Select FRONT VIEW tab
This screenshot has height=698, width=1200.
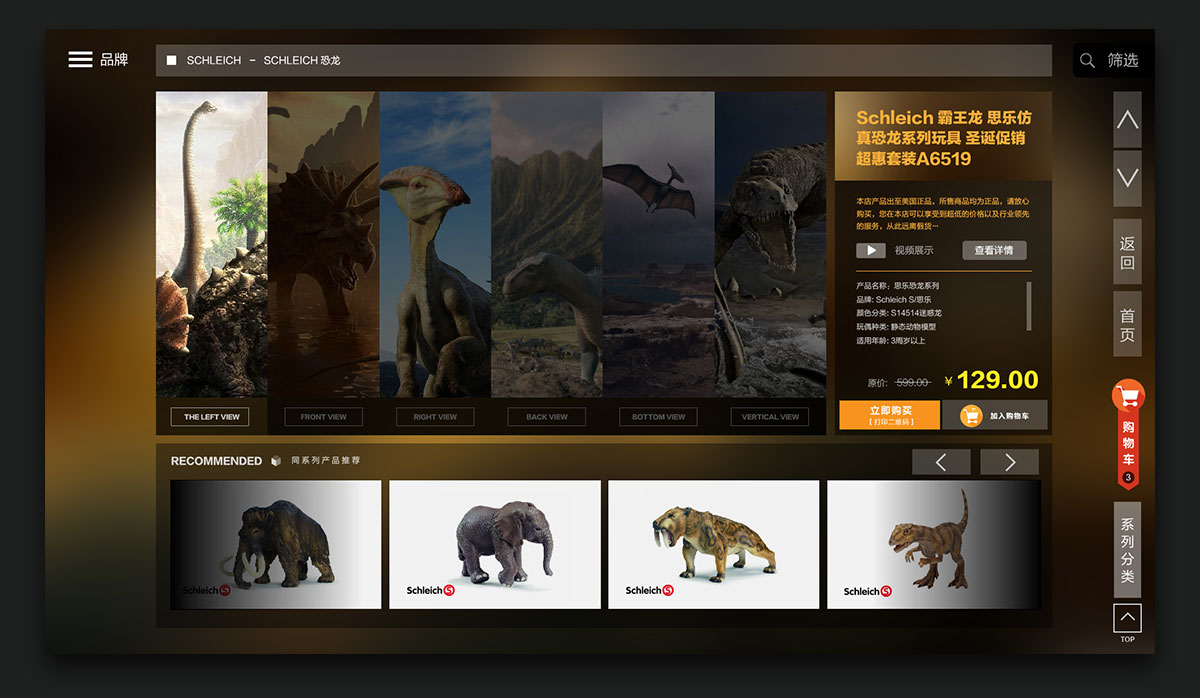(323, 417)
